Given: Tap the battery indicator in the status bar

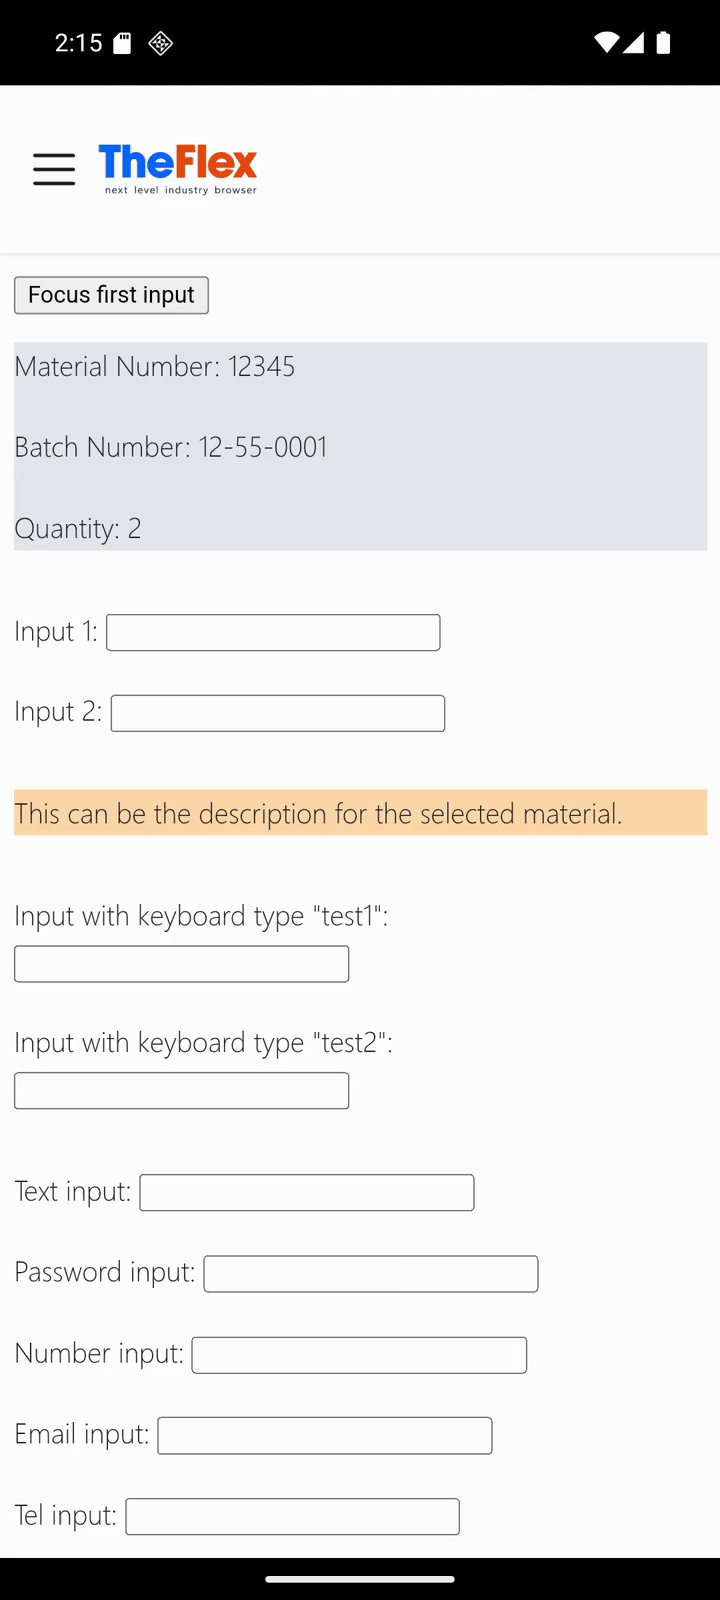Looking at the screenshot, I should click(x=663, y=42).
